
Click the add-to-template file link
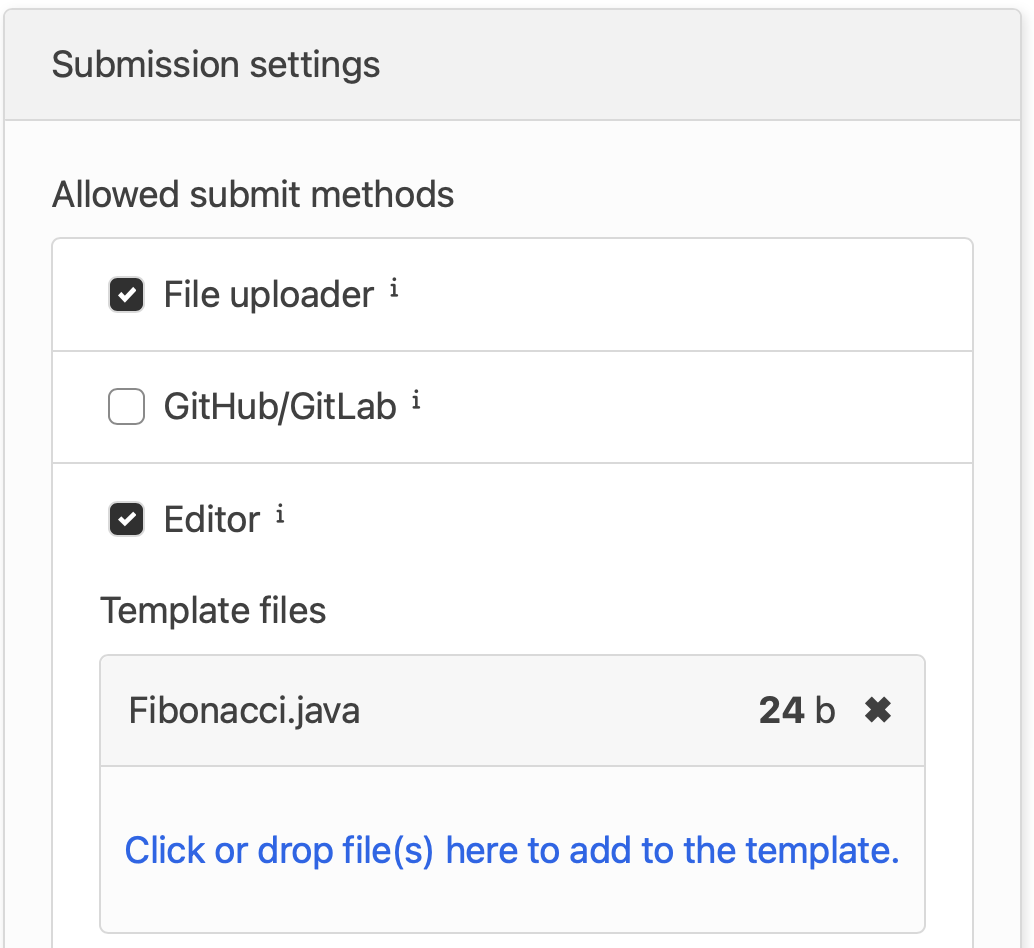(x=512, y=851)
